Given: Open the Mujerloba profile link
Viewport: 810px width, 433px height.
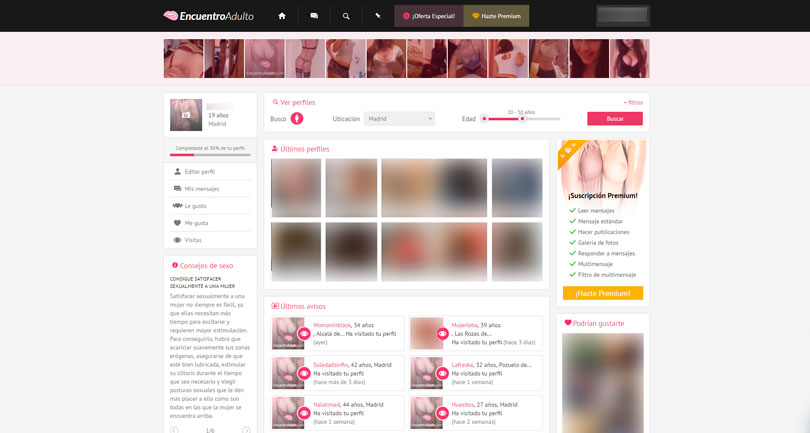Looking at the screenshot, I should (x=464, y=325).
